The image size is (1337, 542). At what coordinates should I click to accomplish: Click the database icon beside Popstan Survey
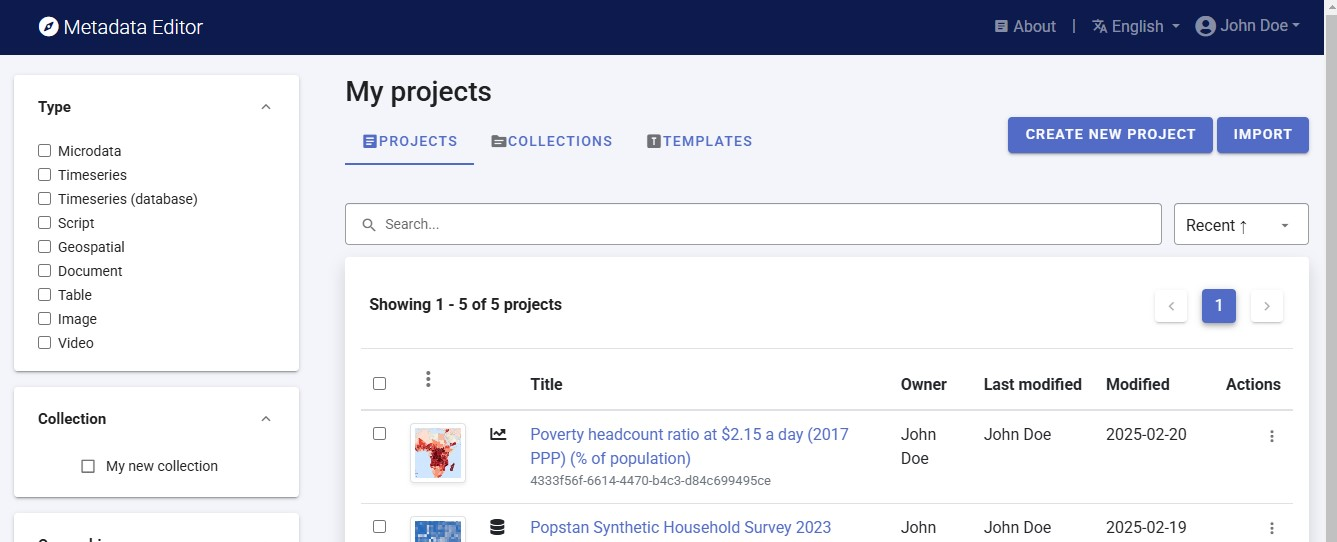[497, 527]
